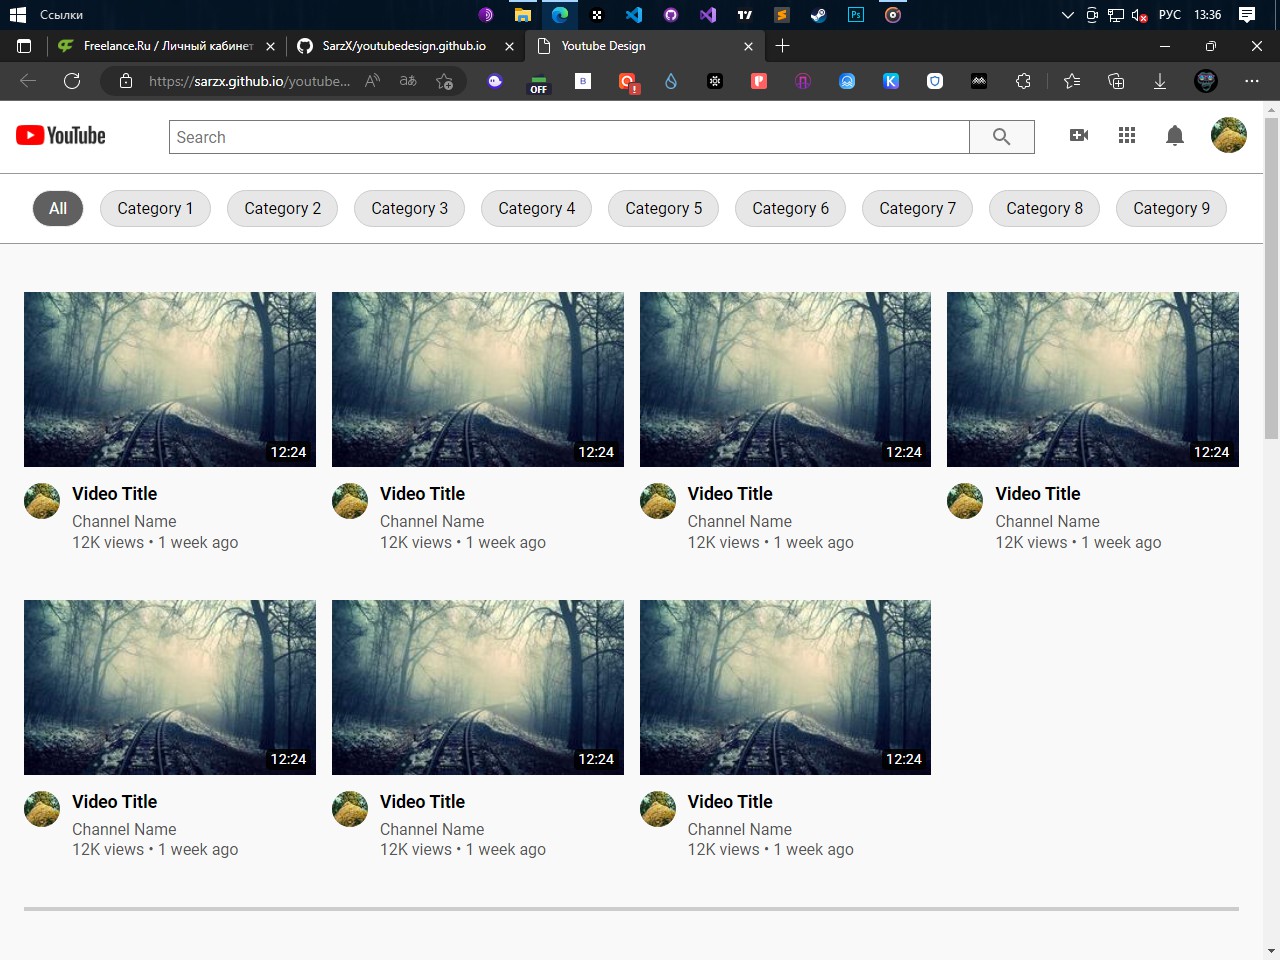Select the Category 7 chip
Screen dimensions: 1280x960
pos(917,208)
